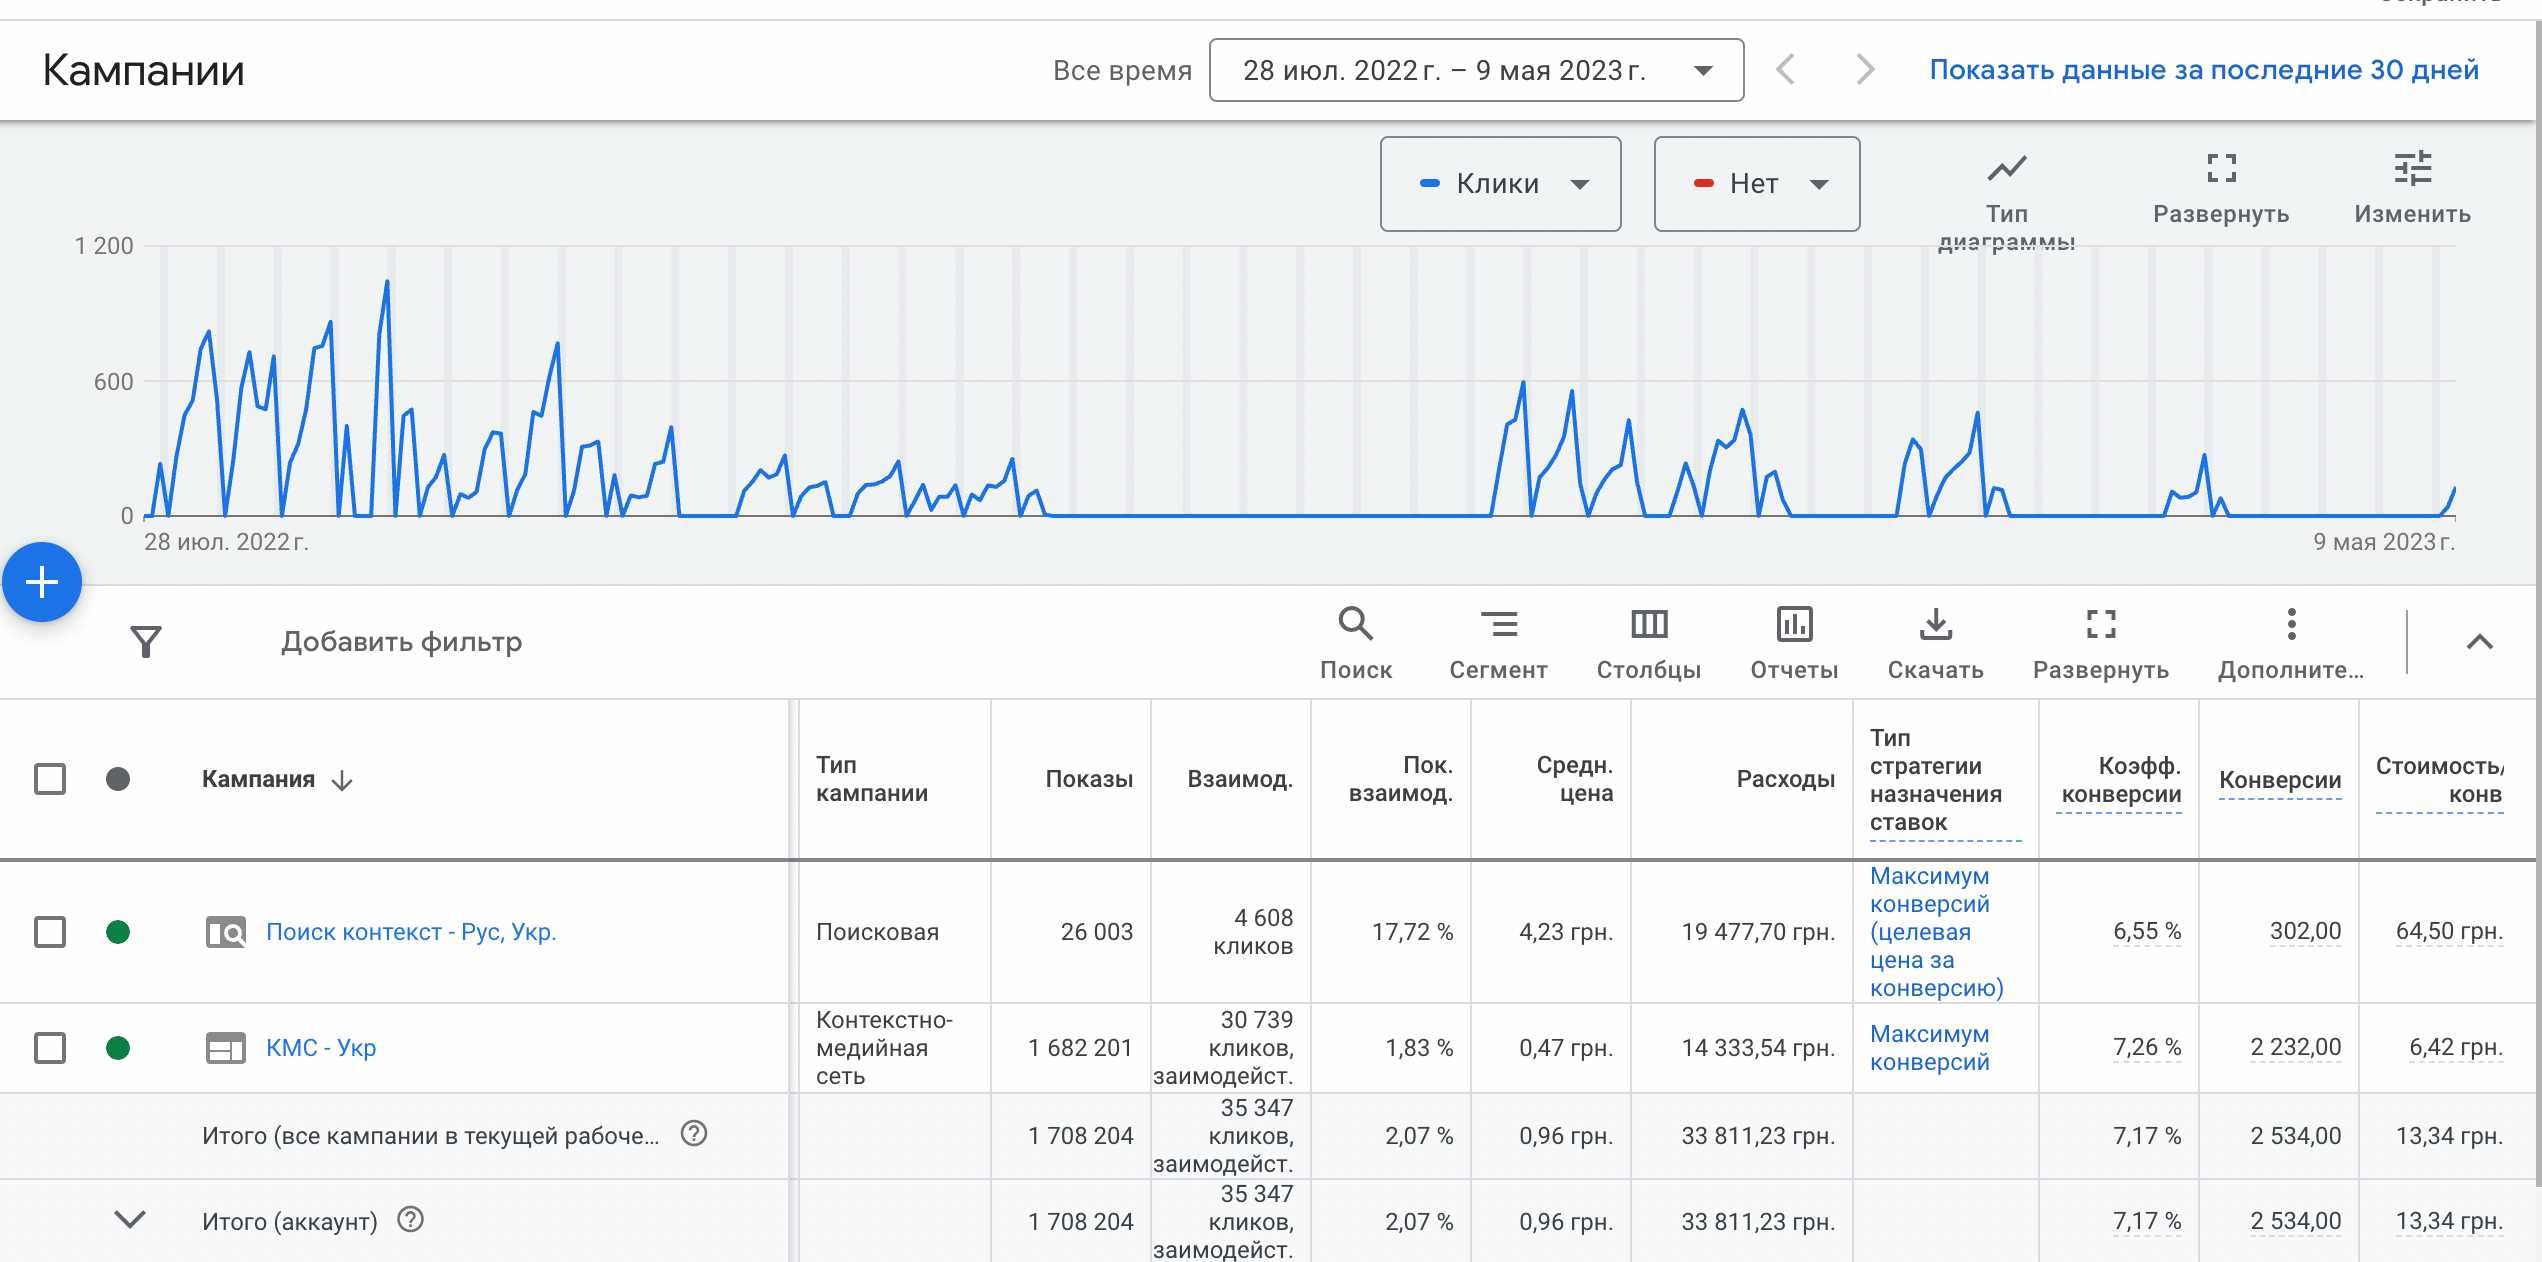Click Добавить фильтр field
2542x1262 pixels.
401,641
